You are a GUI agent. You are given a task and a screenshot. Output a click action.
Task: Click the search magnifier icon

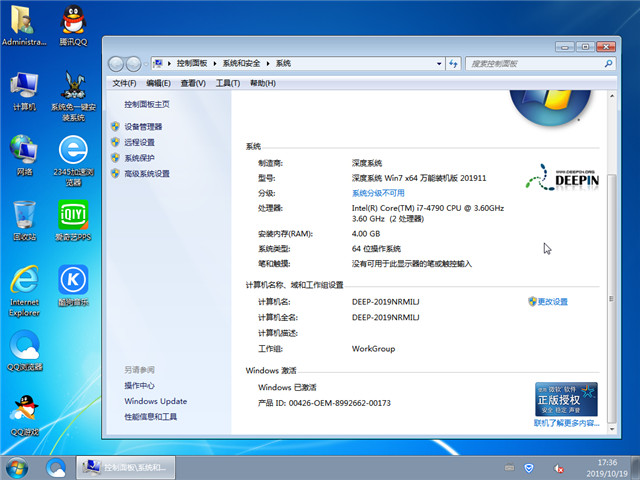click(x=608, y=63)
